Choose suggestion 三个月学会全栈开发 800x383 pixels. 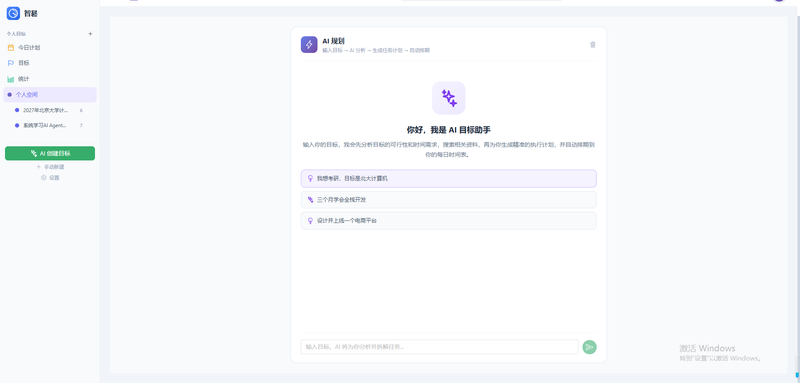click(x=448, y=199)
